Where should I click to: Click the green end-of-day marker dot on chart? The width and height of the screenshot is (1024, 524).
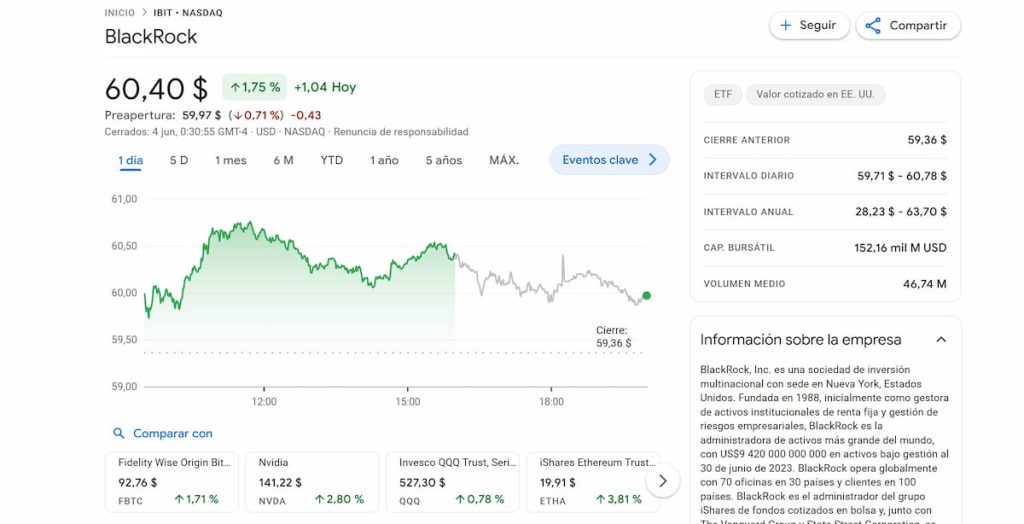tap(647, 296)
